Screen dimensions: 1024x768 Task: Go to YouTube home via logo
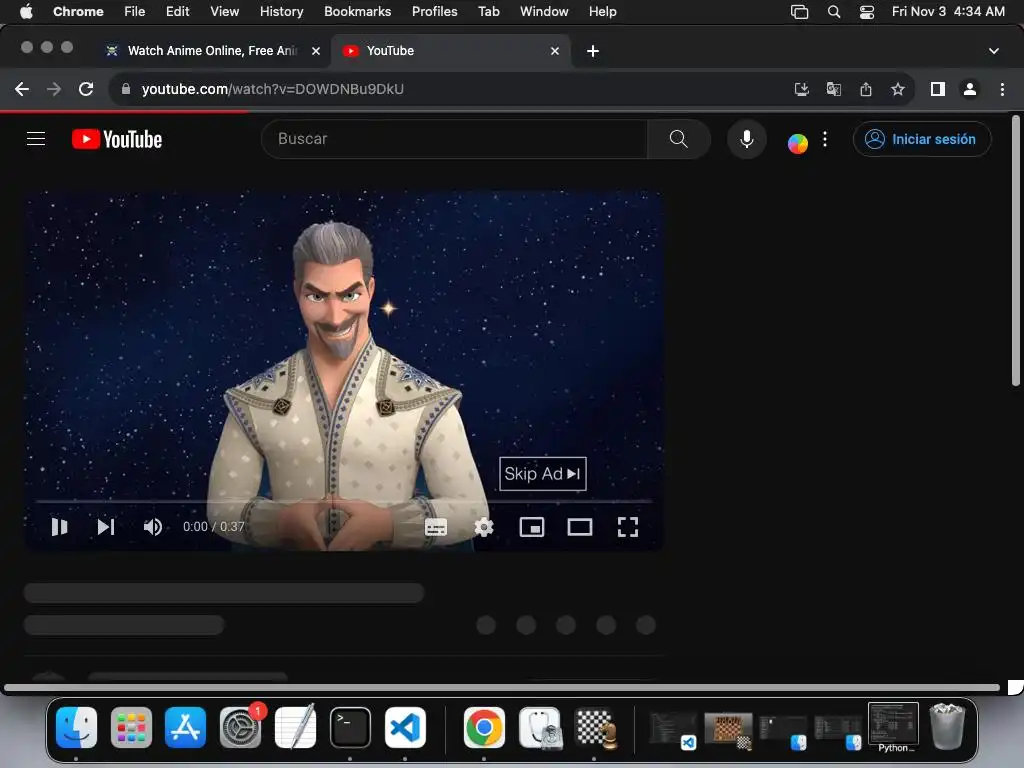[117, 139]
